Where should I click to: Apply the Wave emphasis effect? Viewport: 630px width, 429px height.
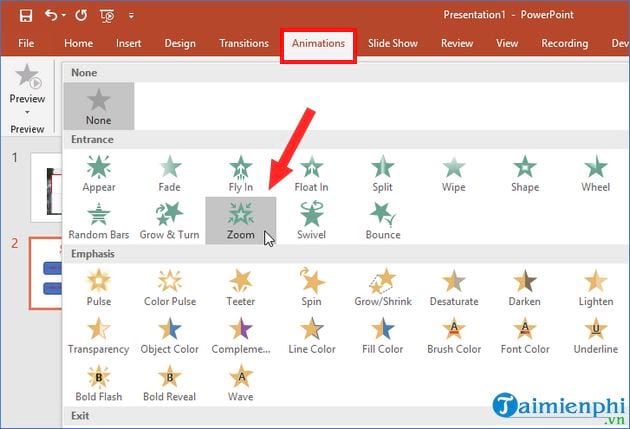tap(241, 382)
